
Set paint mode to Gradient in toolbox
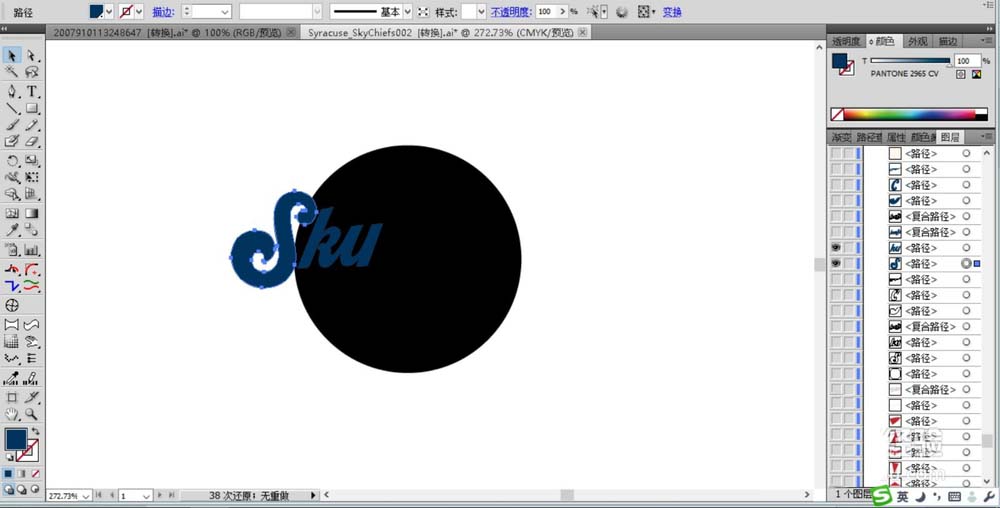coord(22,474)
